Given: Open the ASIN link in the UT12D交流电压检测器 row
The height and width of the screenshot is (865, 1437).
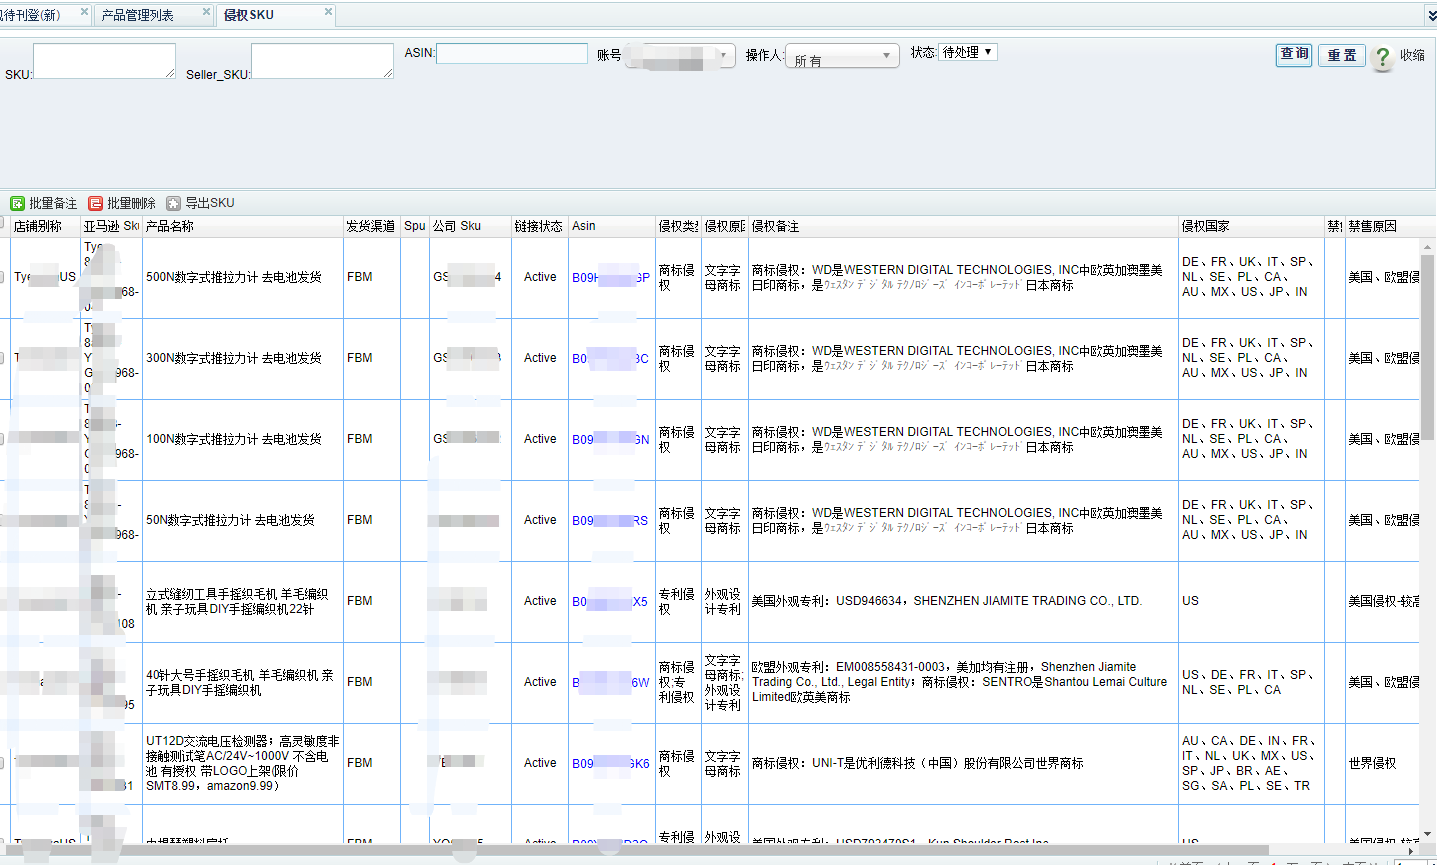Looking at the screenshot, I should pyautogui.click(x=610, y=763).
